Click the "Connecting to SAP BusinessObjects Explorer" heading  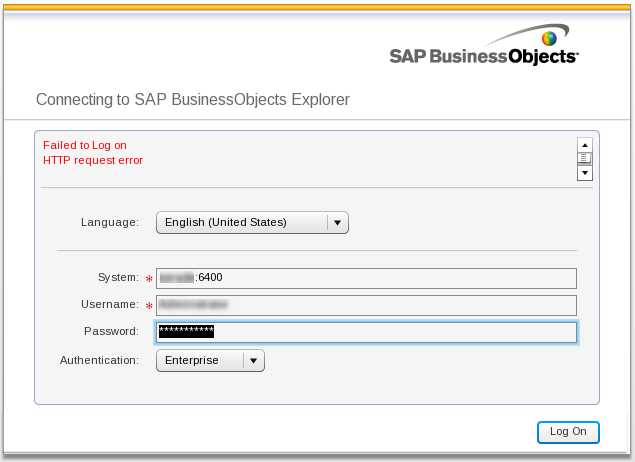click(x=193, y=99)
